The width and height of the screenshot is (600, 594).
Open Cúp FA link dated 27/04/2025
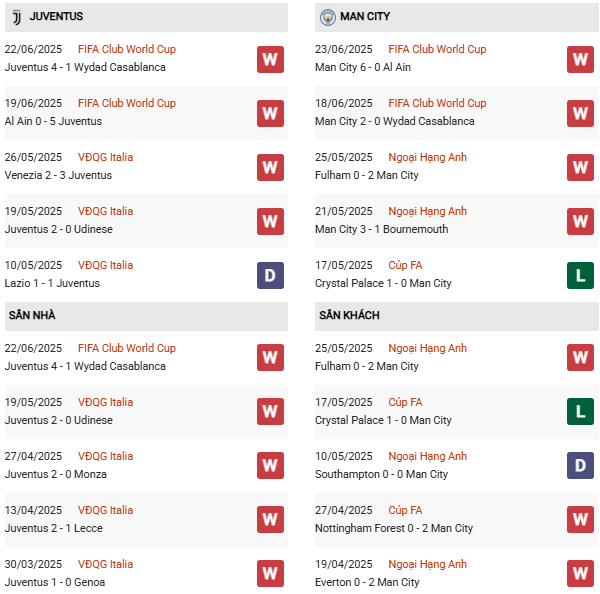[x=407, y=510]
